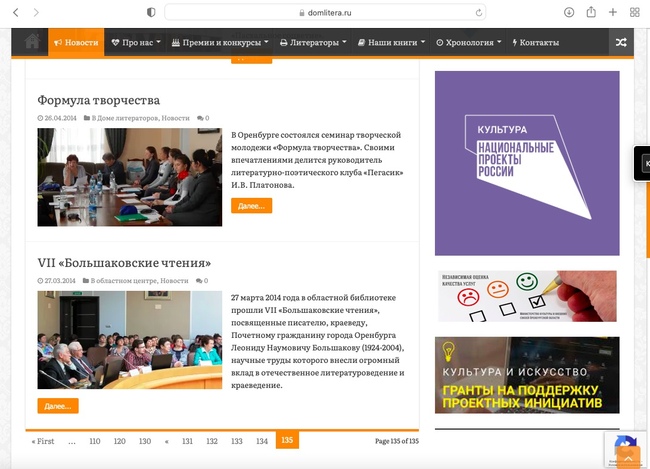Click the shuffle random article icon

[x=620, y=42]
